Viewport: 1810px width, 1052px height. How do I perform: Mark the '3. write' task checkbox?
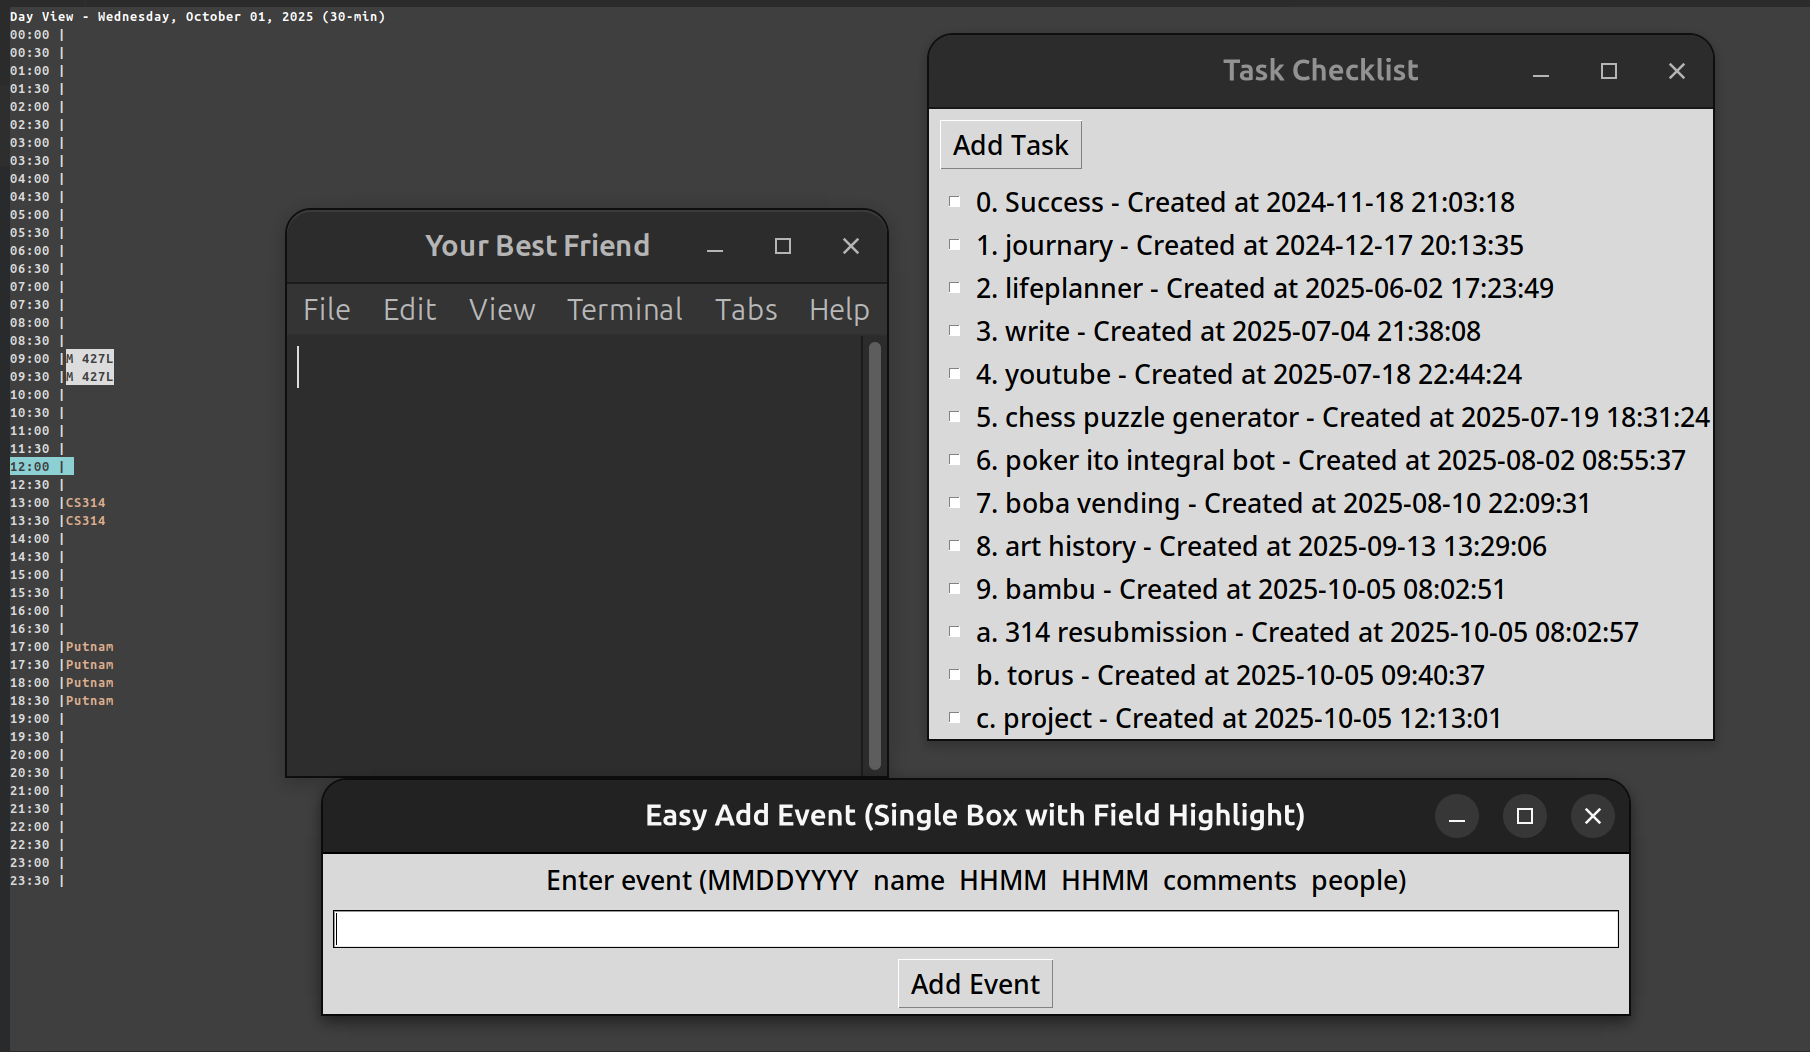coord(955,331)
